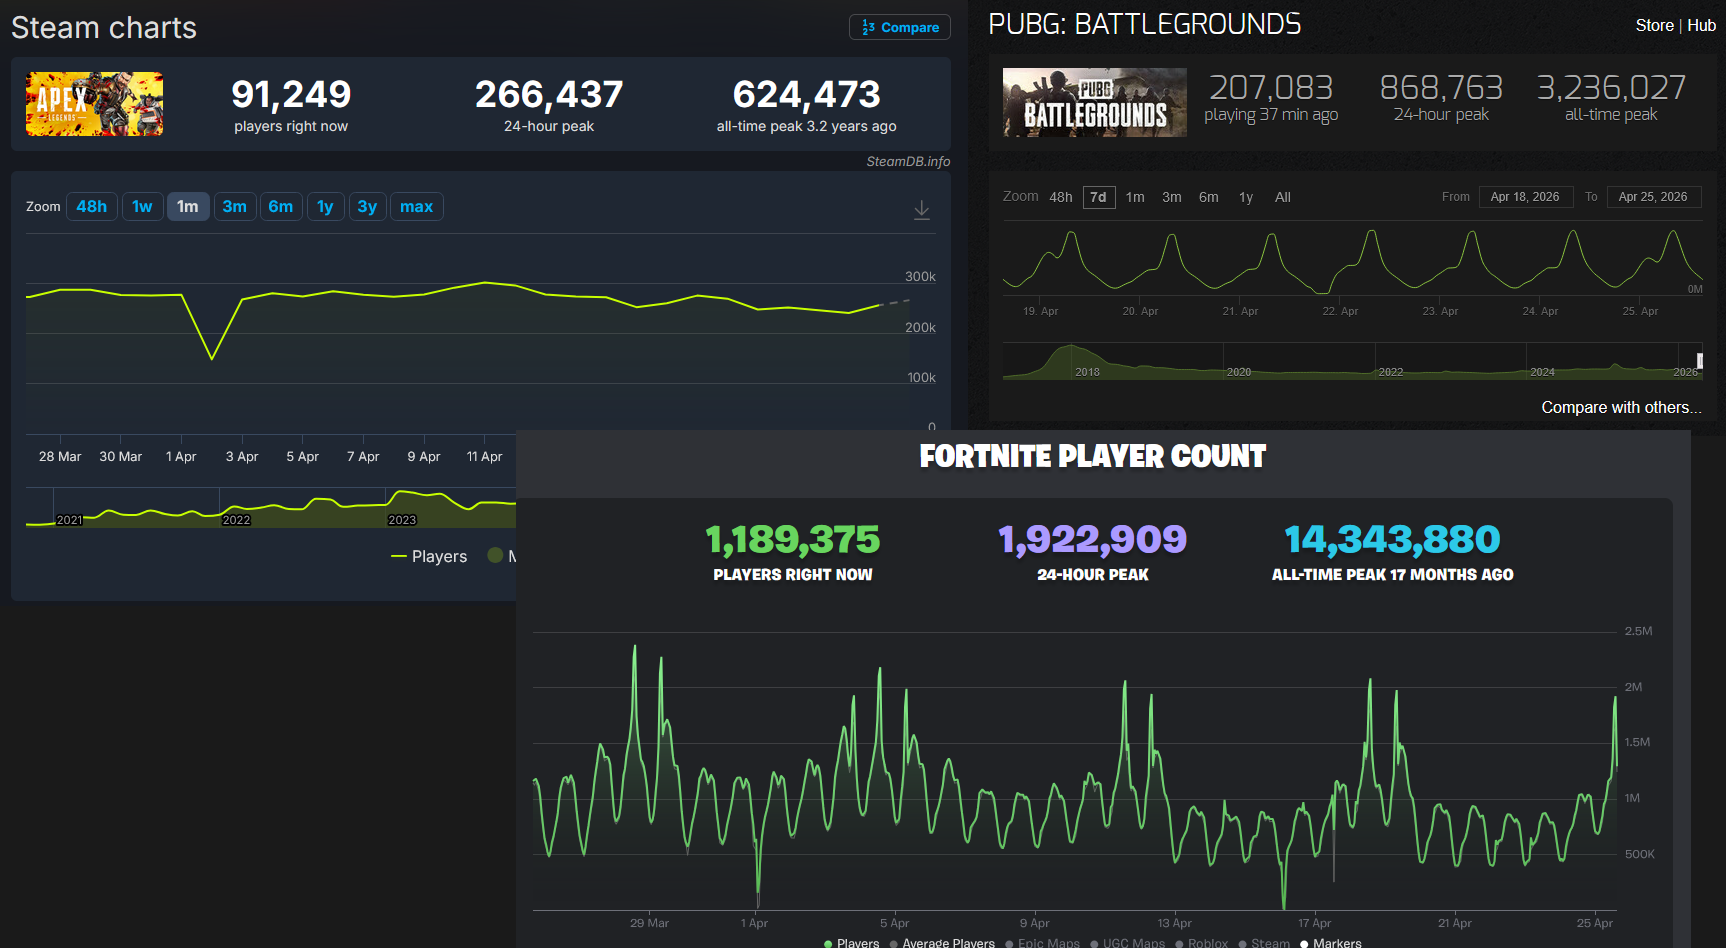The image size is (1726, 948).
Task: Toggle Roblox series in Fortnite legend
Action: tap(1202, 943)
